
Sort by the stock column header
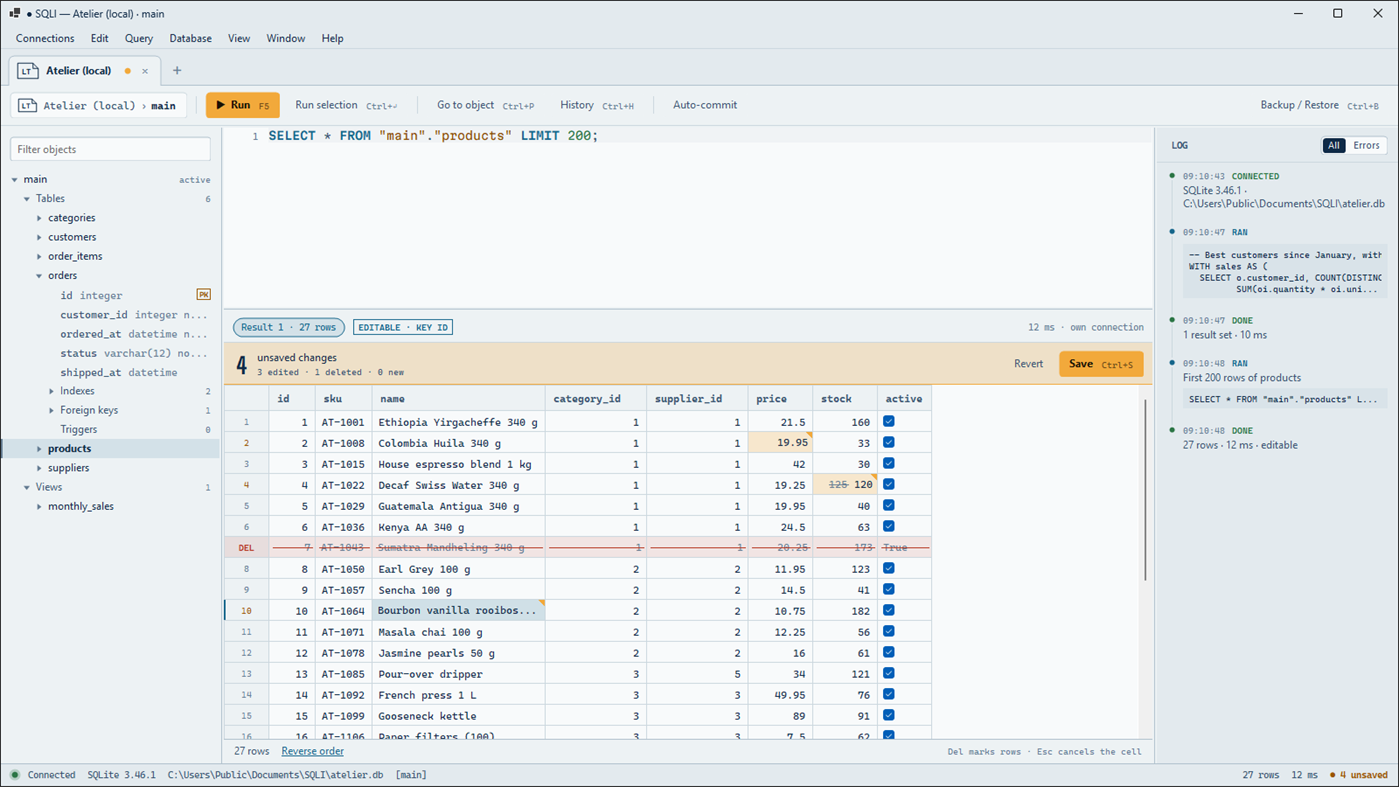[x=845, y=399]
